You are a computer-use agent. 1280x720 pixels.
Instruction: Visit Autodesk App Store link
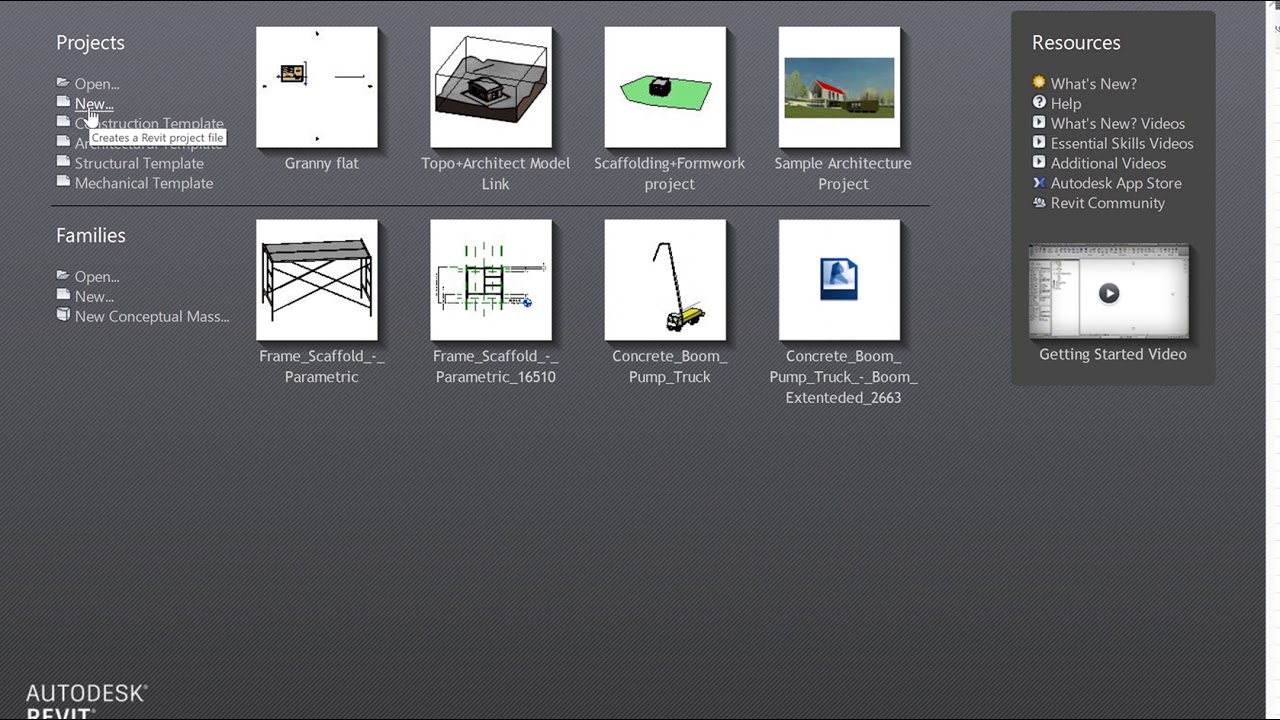click(1116, 183)
